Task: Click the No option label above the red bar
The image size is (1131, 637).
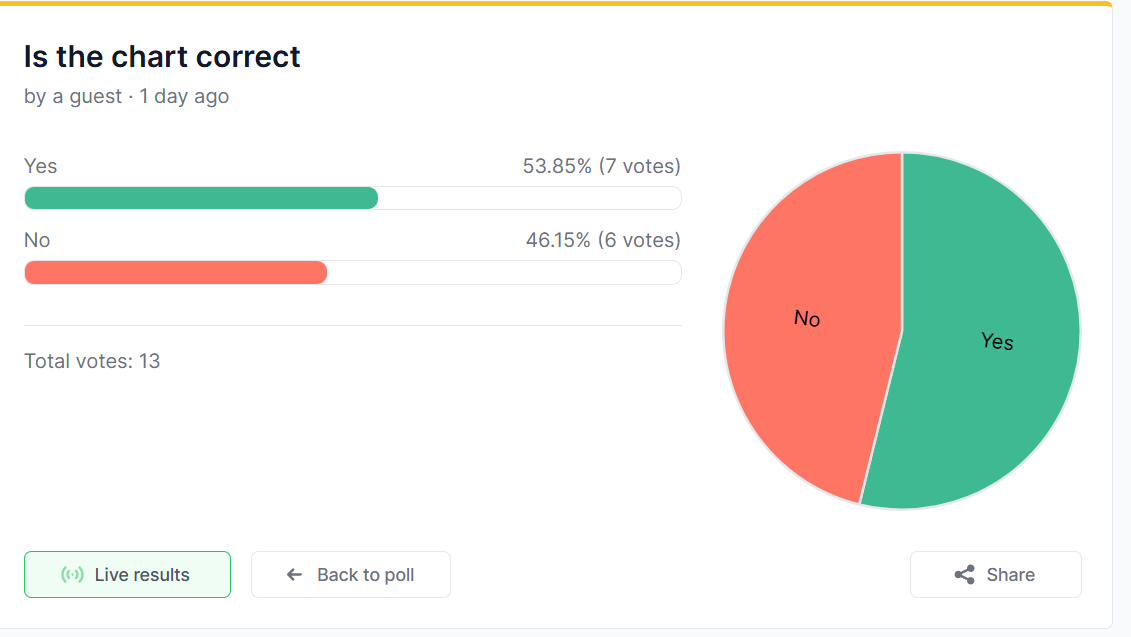Action: 37,240
